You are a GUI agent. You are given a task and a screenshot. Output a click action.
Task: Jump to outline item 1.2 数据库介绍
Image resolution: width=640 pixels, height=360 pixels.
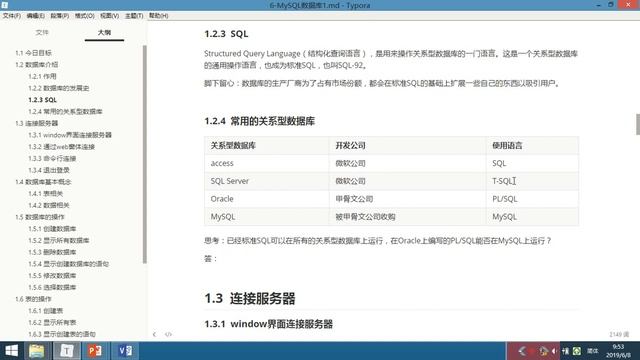click(x=37, y=64)
